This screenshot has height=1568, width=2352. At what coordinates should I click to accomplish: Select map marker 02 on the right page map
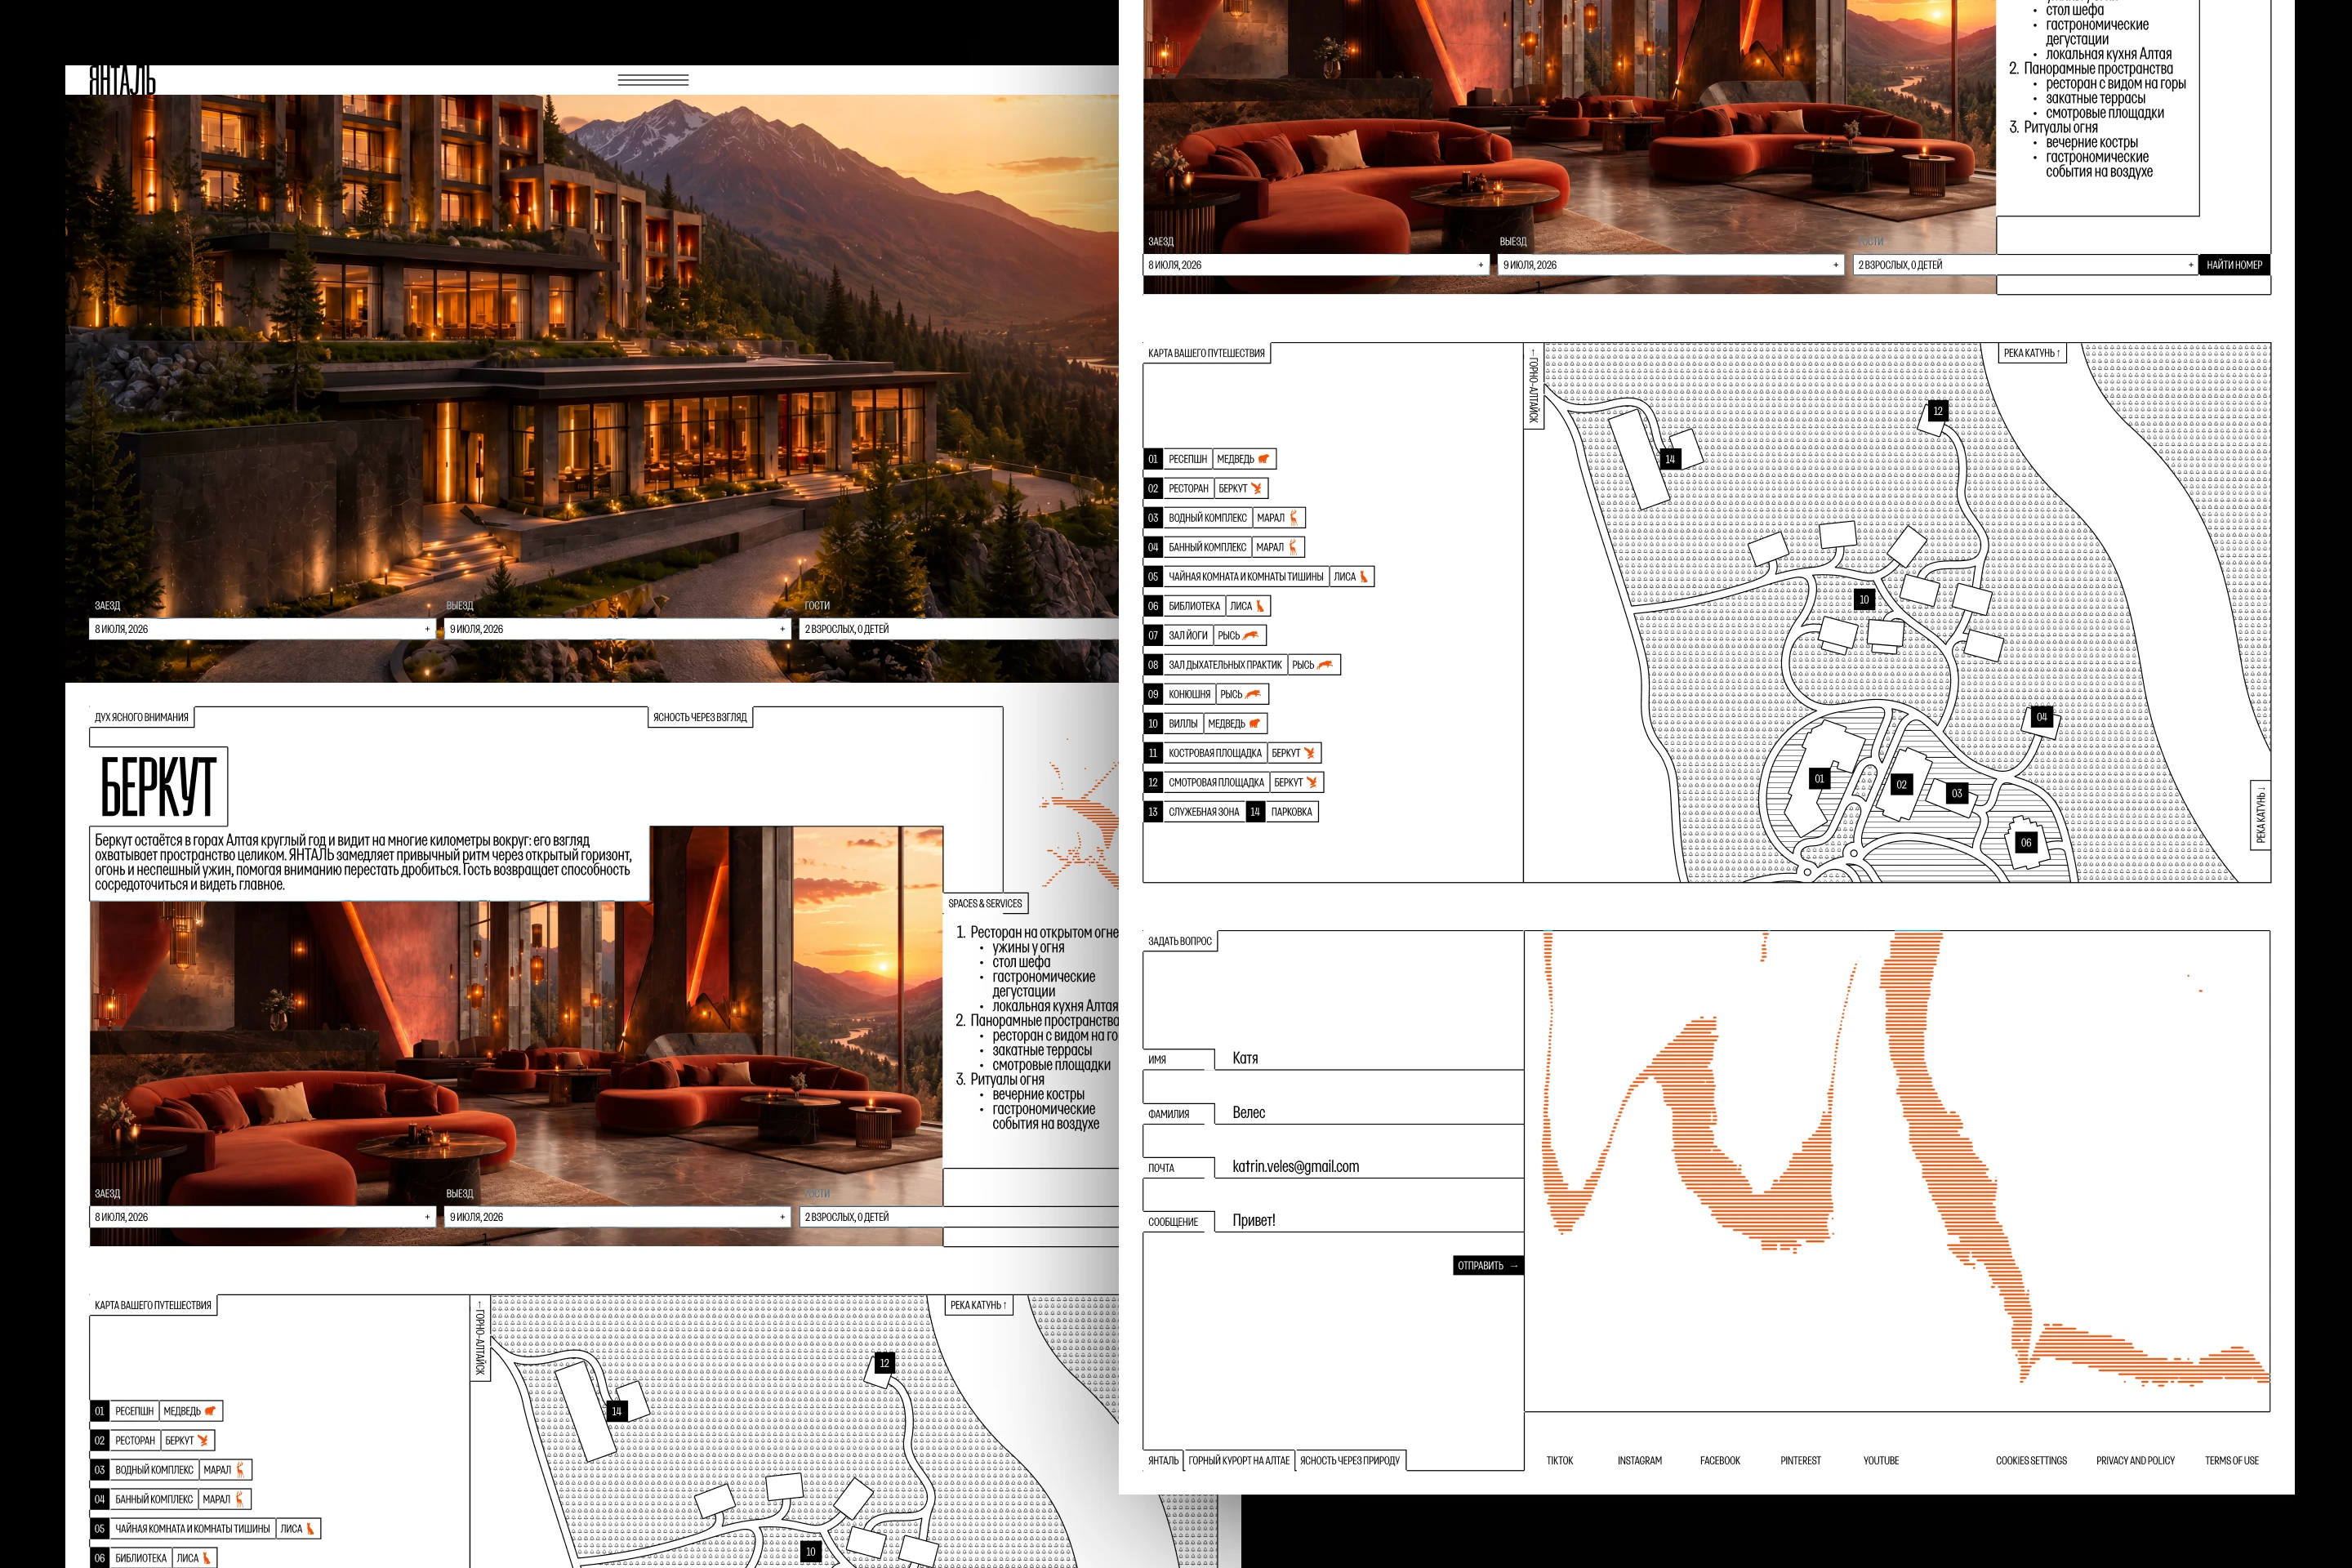(1902, 785)
